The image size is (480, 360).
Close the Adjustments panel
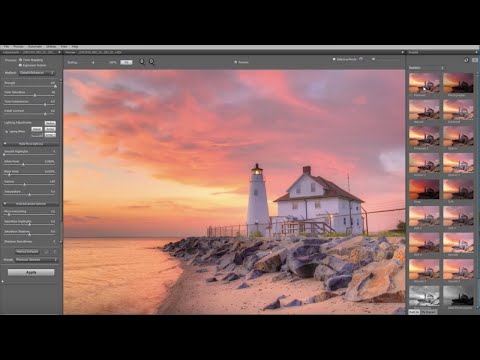tap(59, 52)
